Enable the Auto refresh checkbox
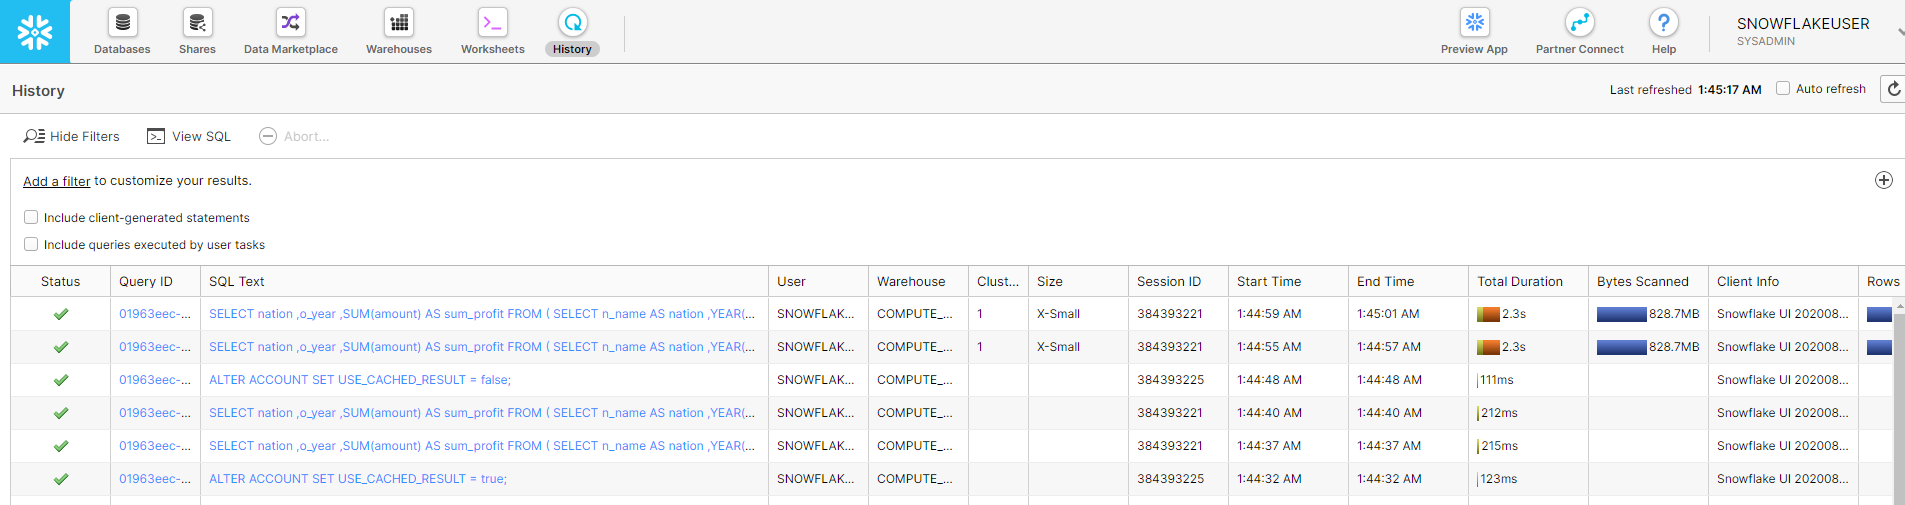Viewport: 1905px width, 505px height. tap(1783, 88)
